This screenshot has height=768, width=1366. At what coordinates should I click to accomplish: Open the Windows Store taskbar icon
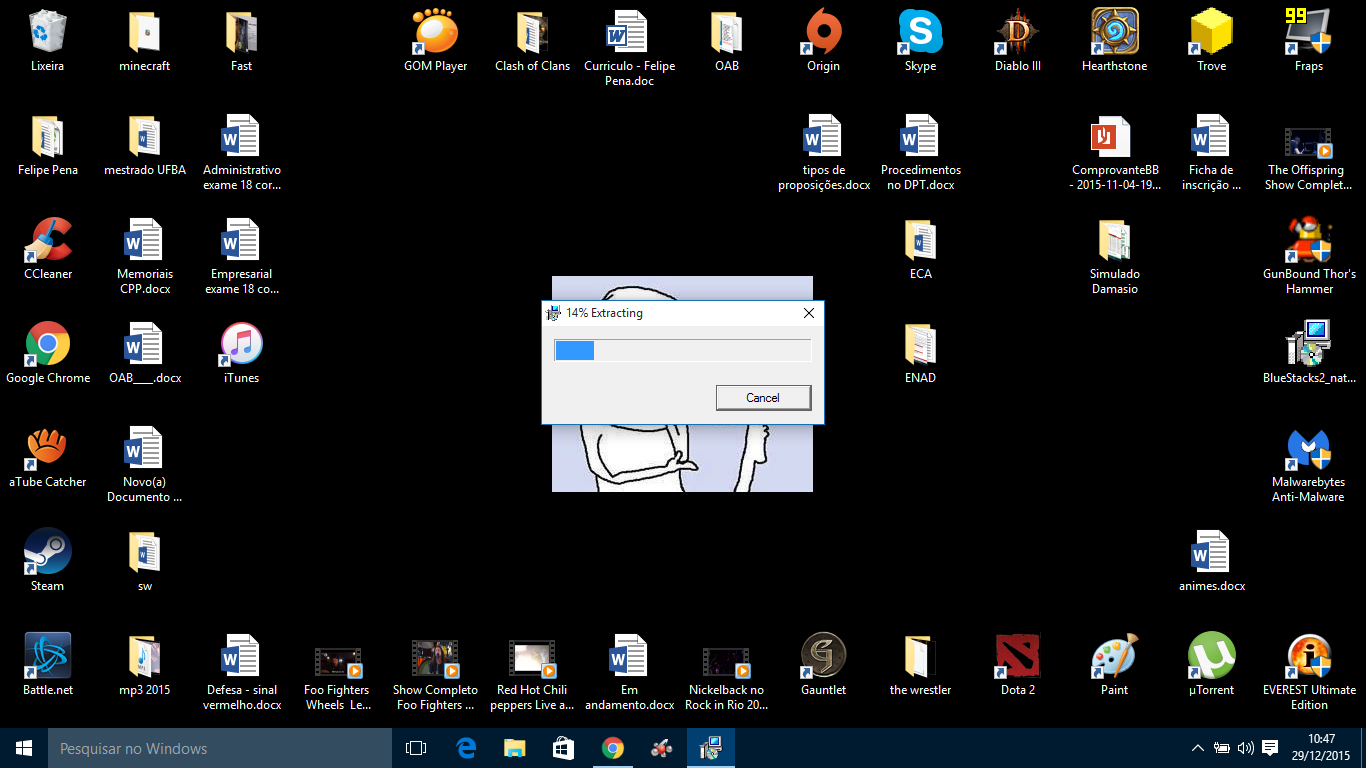[x=563, y=748]
